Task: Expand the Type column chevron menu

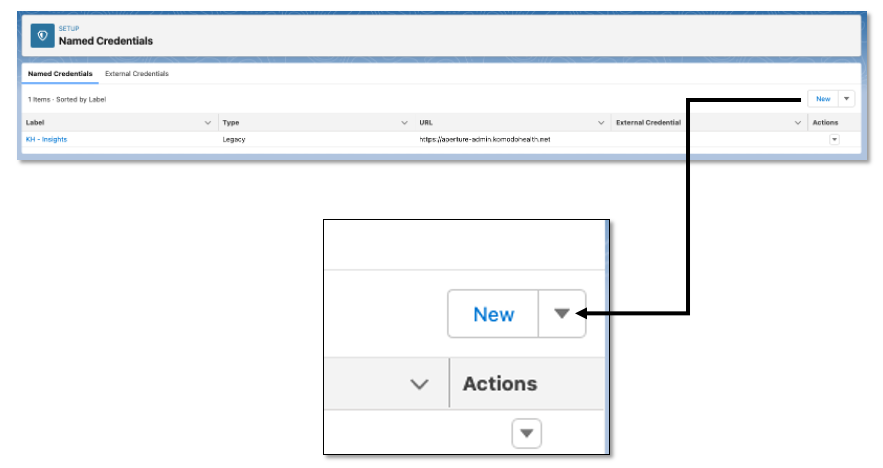Action: coord(404,123)
